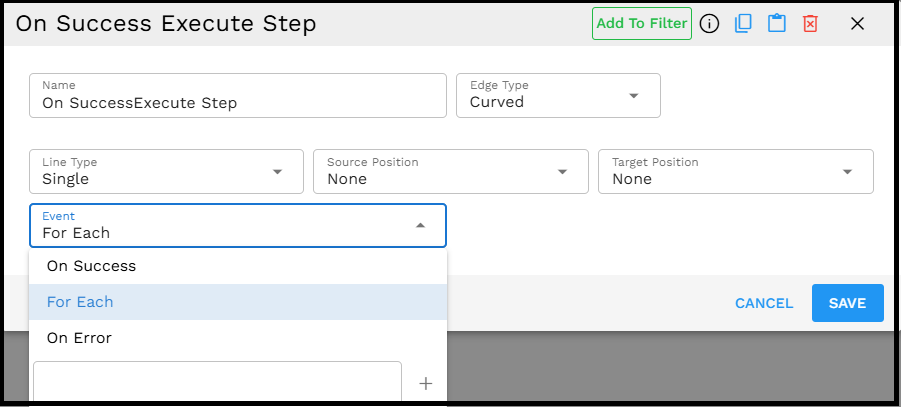Click the copy icon in header
This screenshot has height=407, width=901.
743,24
